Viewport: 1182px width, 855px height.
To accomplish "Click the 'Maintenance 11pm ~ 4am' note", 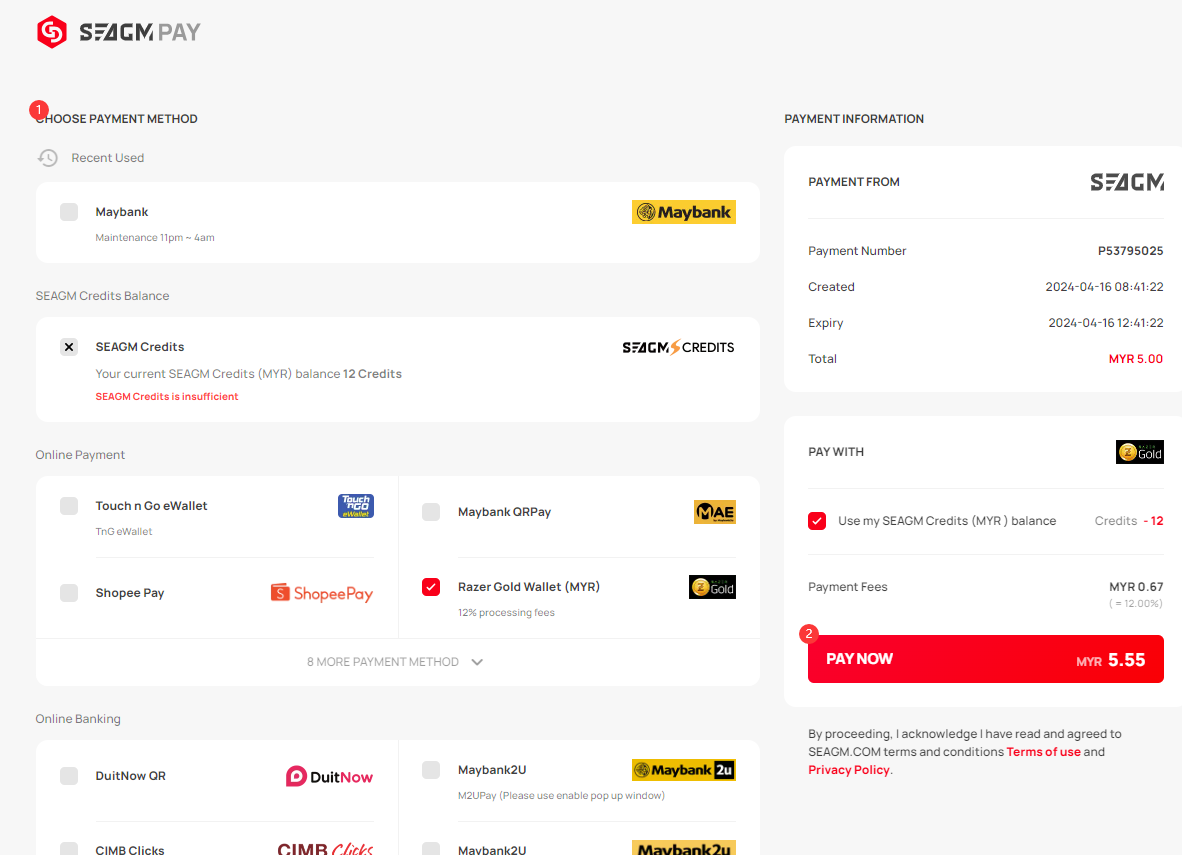I will [x=155, y=238].
